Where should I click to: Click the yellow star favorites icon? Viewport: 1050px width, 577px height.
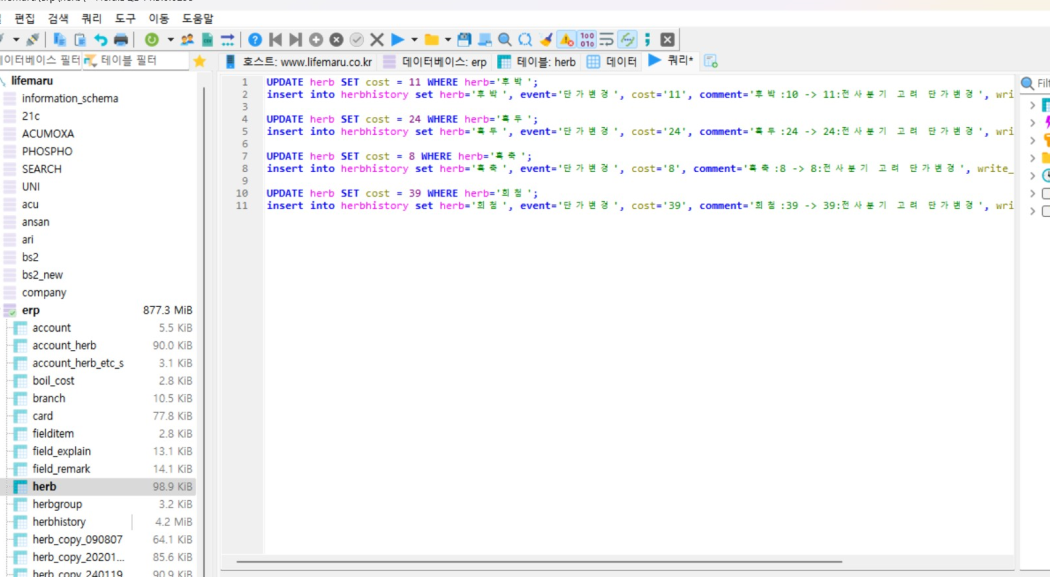click(200, 61)
